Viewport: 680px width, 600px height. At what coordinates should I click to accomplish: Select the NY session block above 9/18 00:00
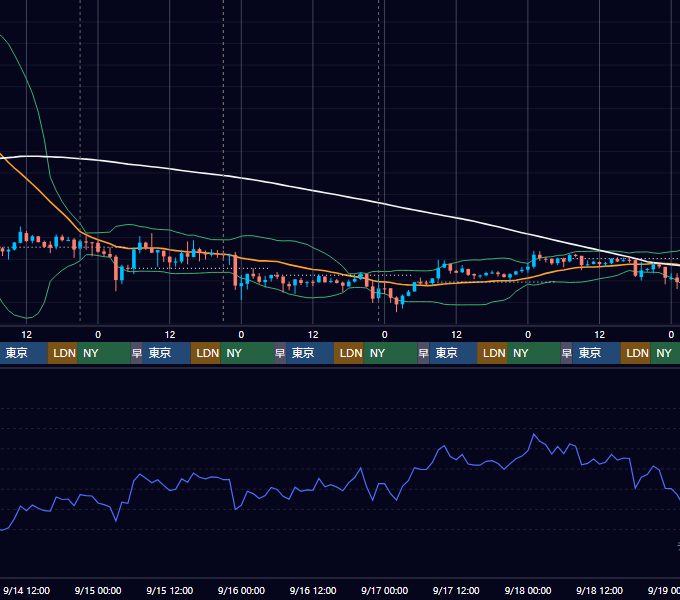pyautogui.click(x=534, y=353)
